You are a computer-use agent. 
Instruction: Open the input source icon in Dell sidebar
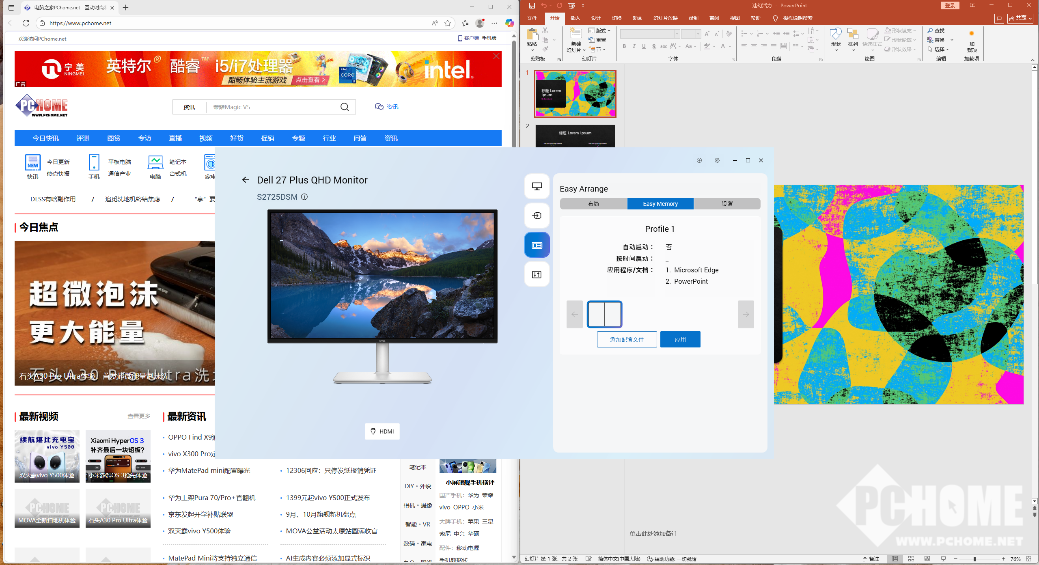[537, 215]
